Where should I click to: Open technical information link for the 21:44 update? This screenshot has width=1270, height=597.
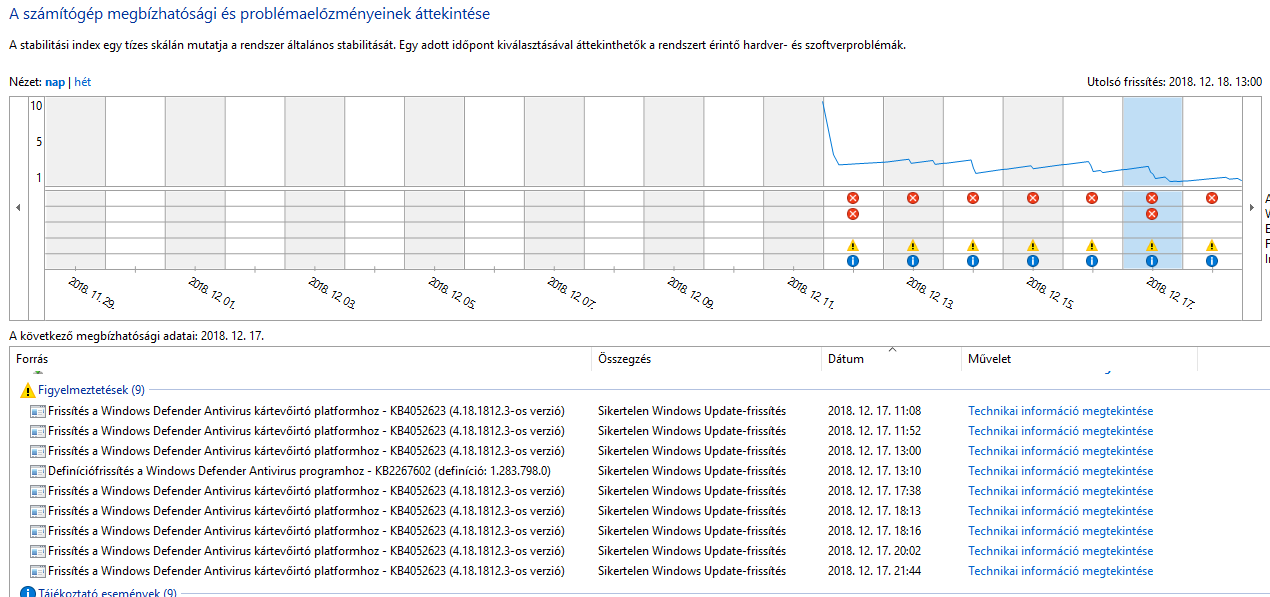coord(1060,571)
